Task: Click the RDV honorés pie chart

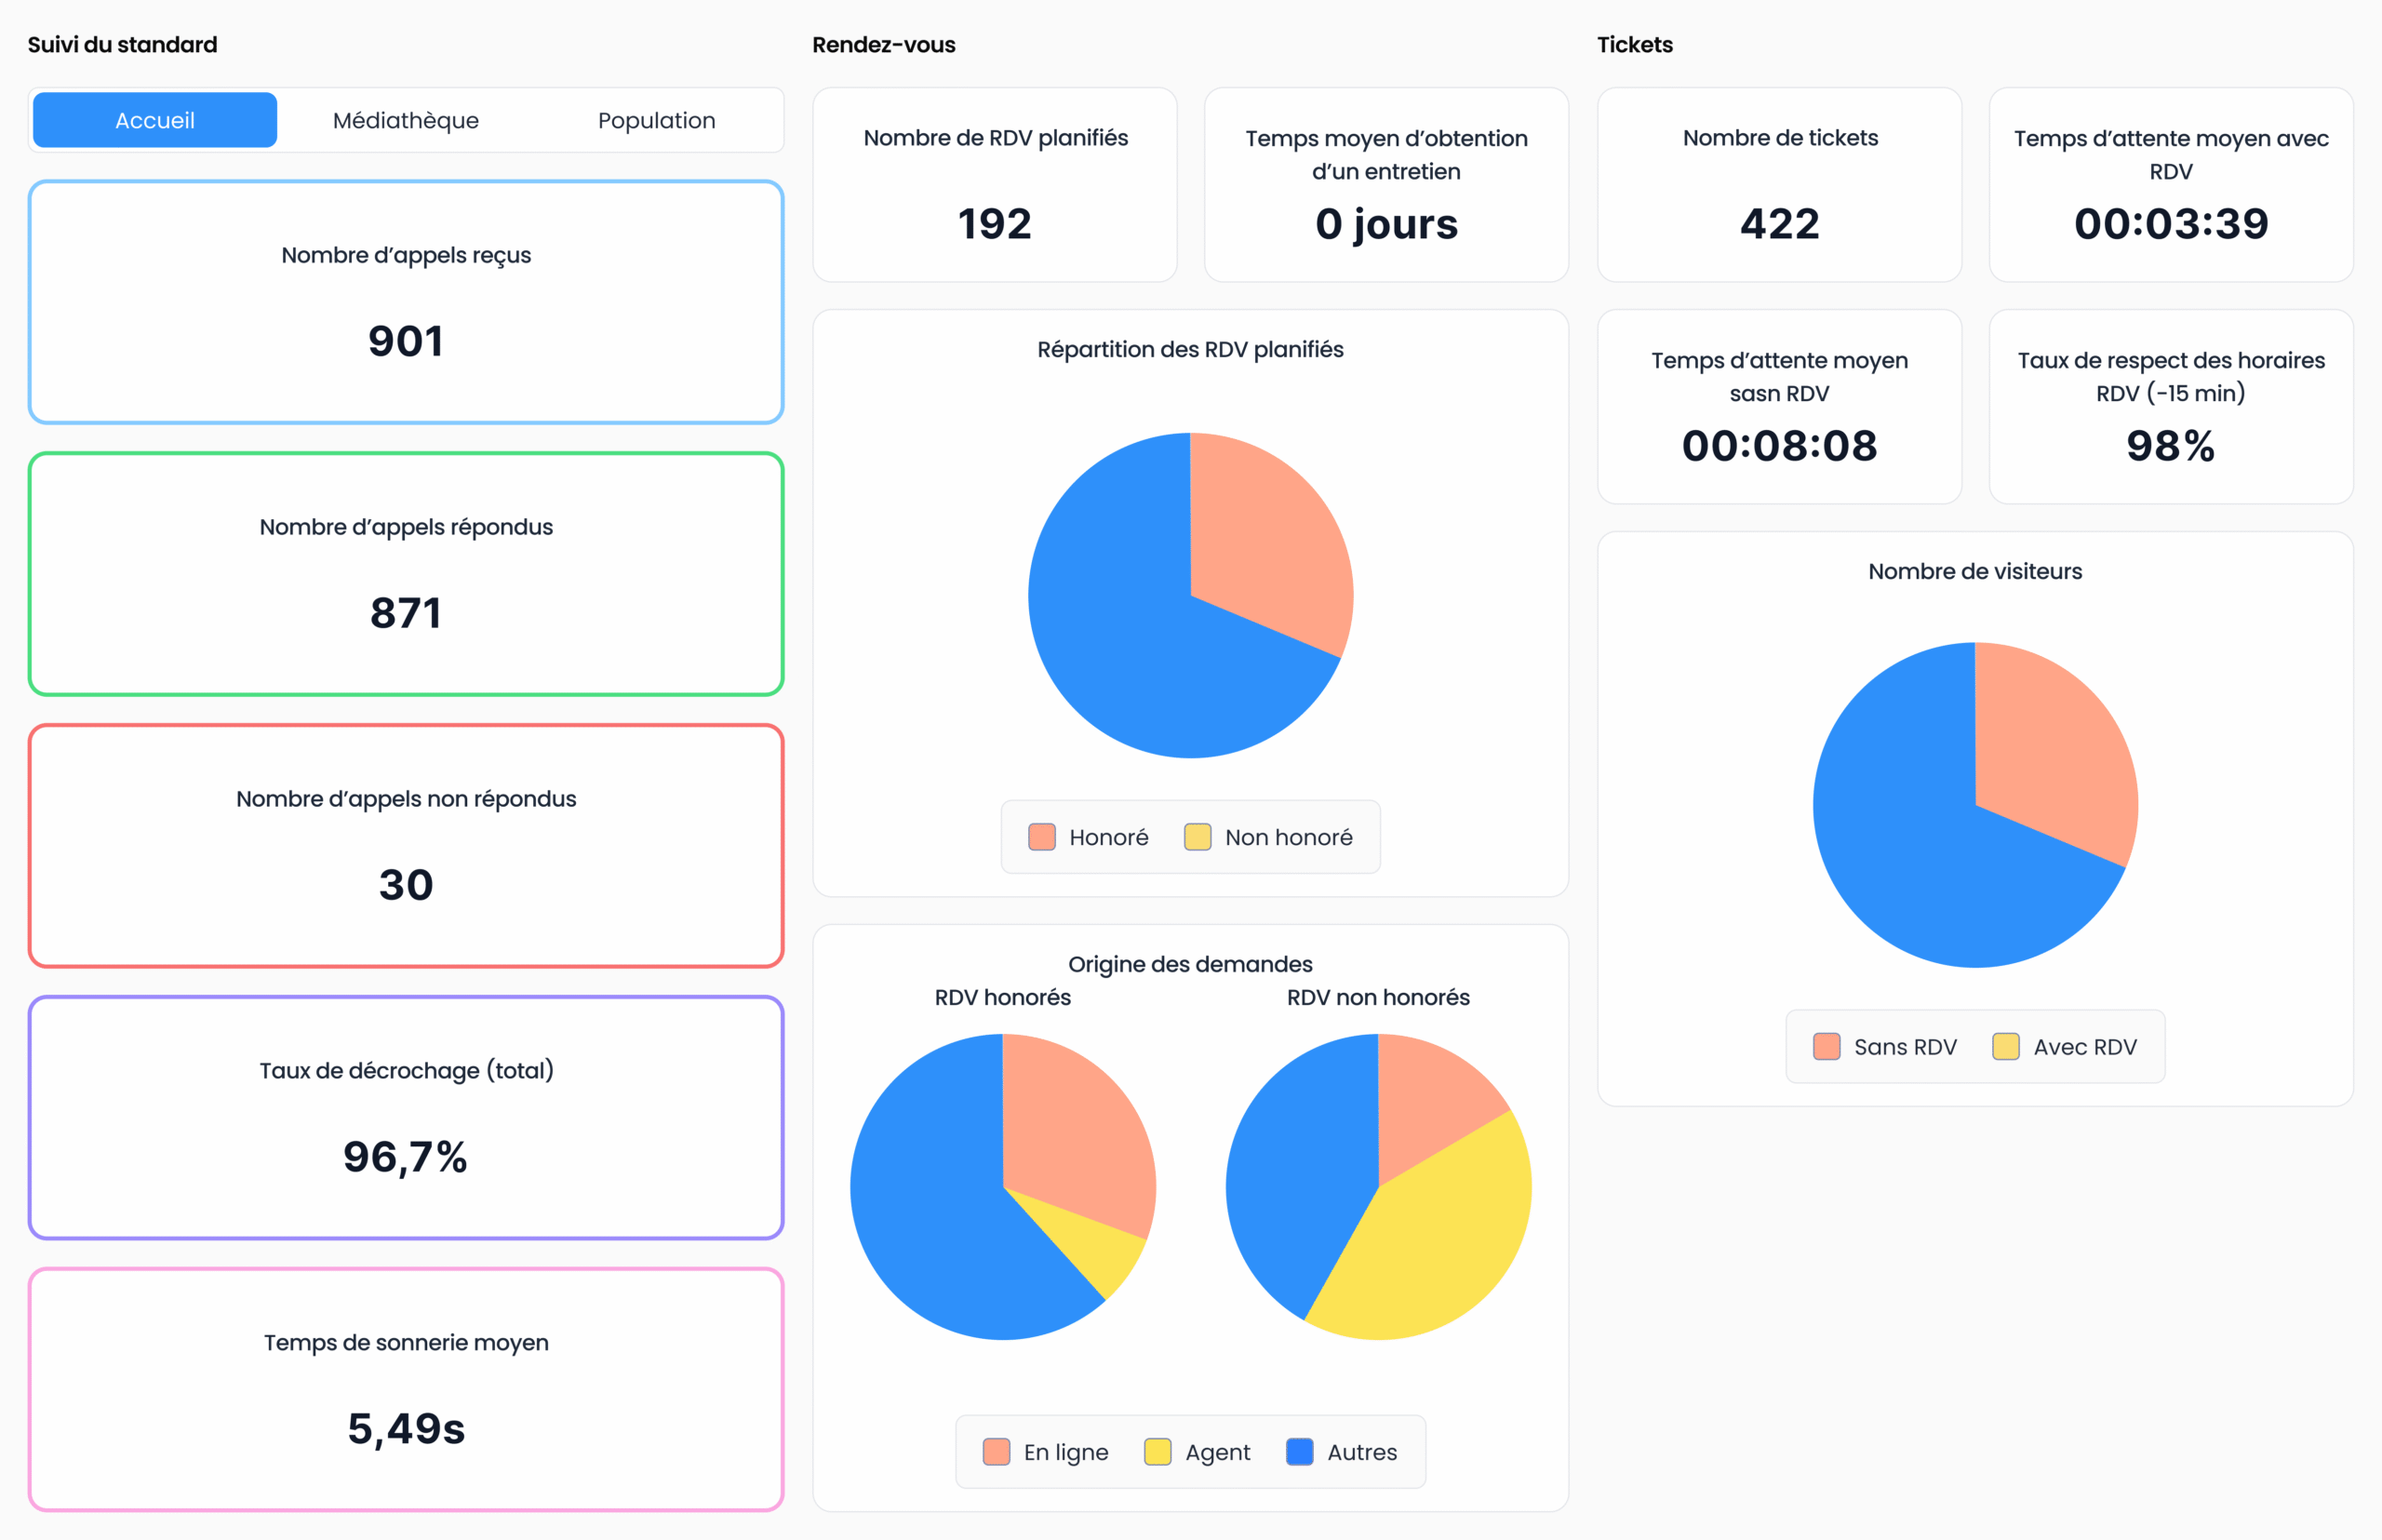Action: 1002,1187
